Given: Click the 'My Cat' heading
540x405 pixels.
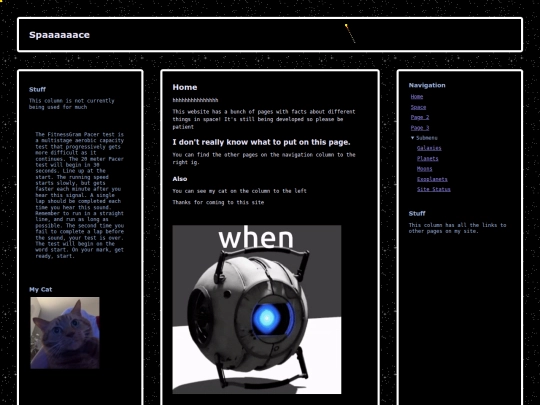Looking at the screenshot, I should [x=41, y=289].
